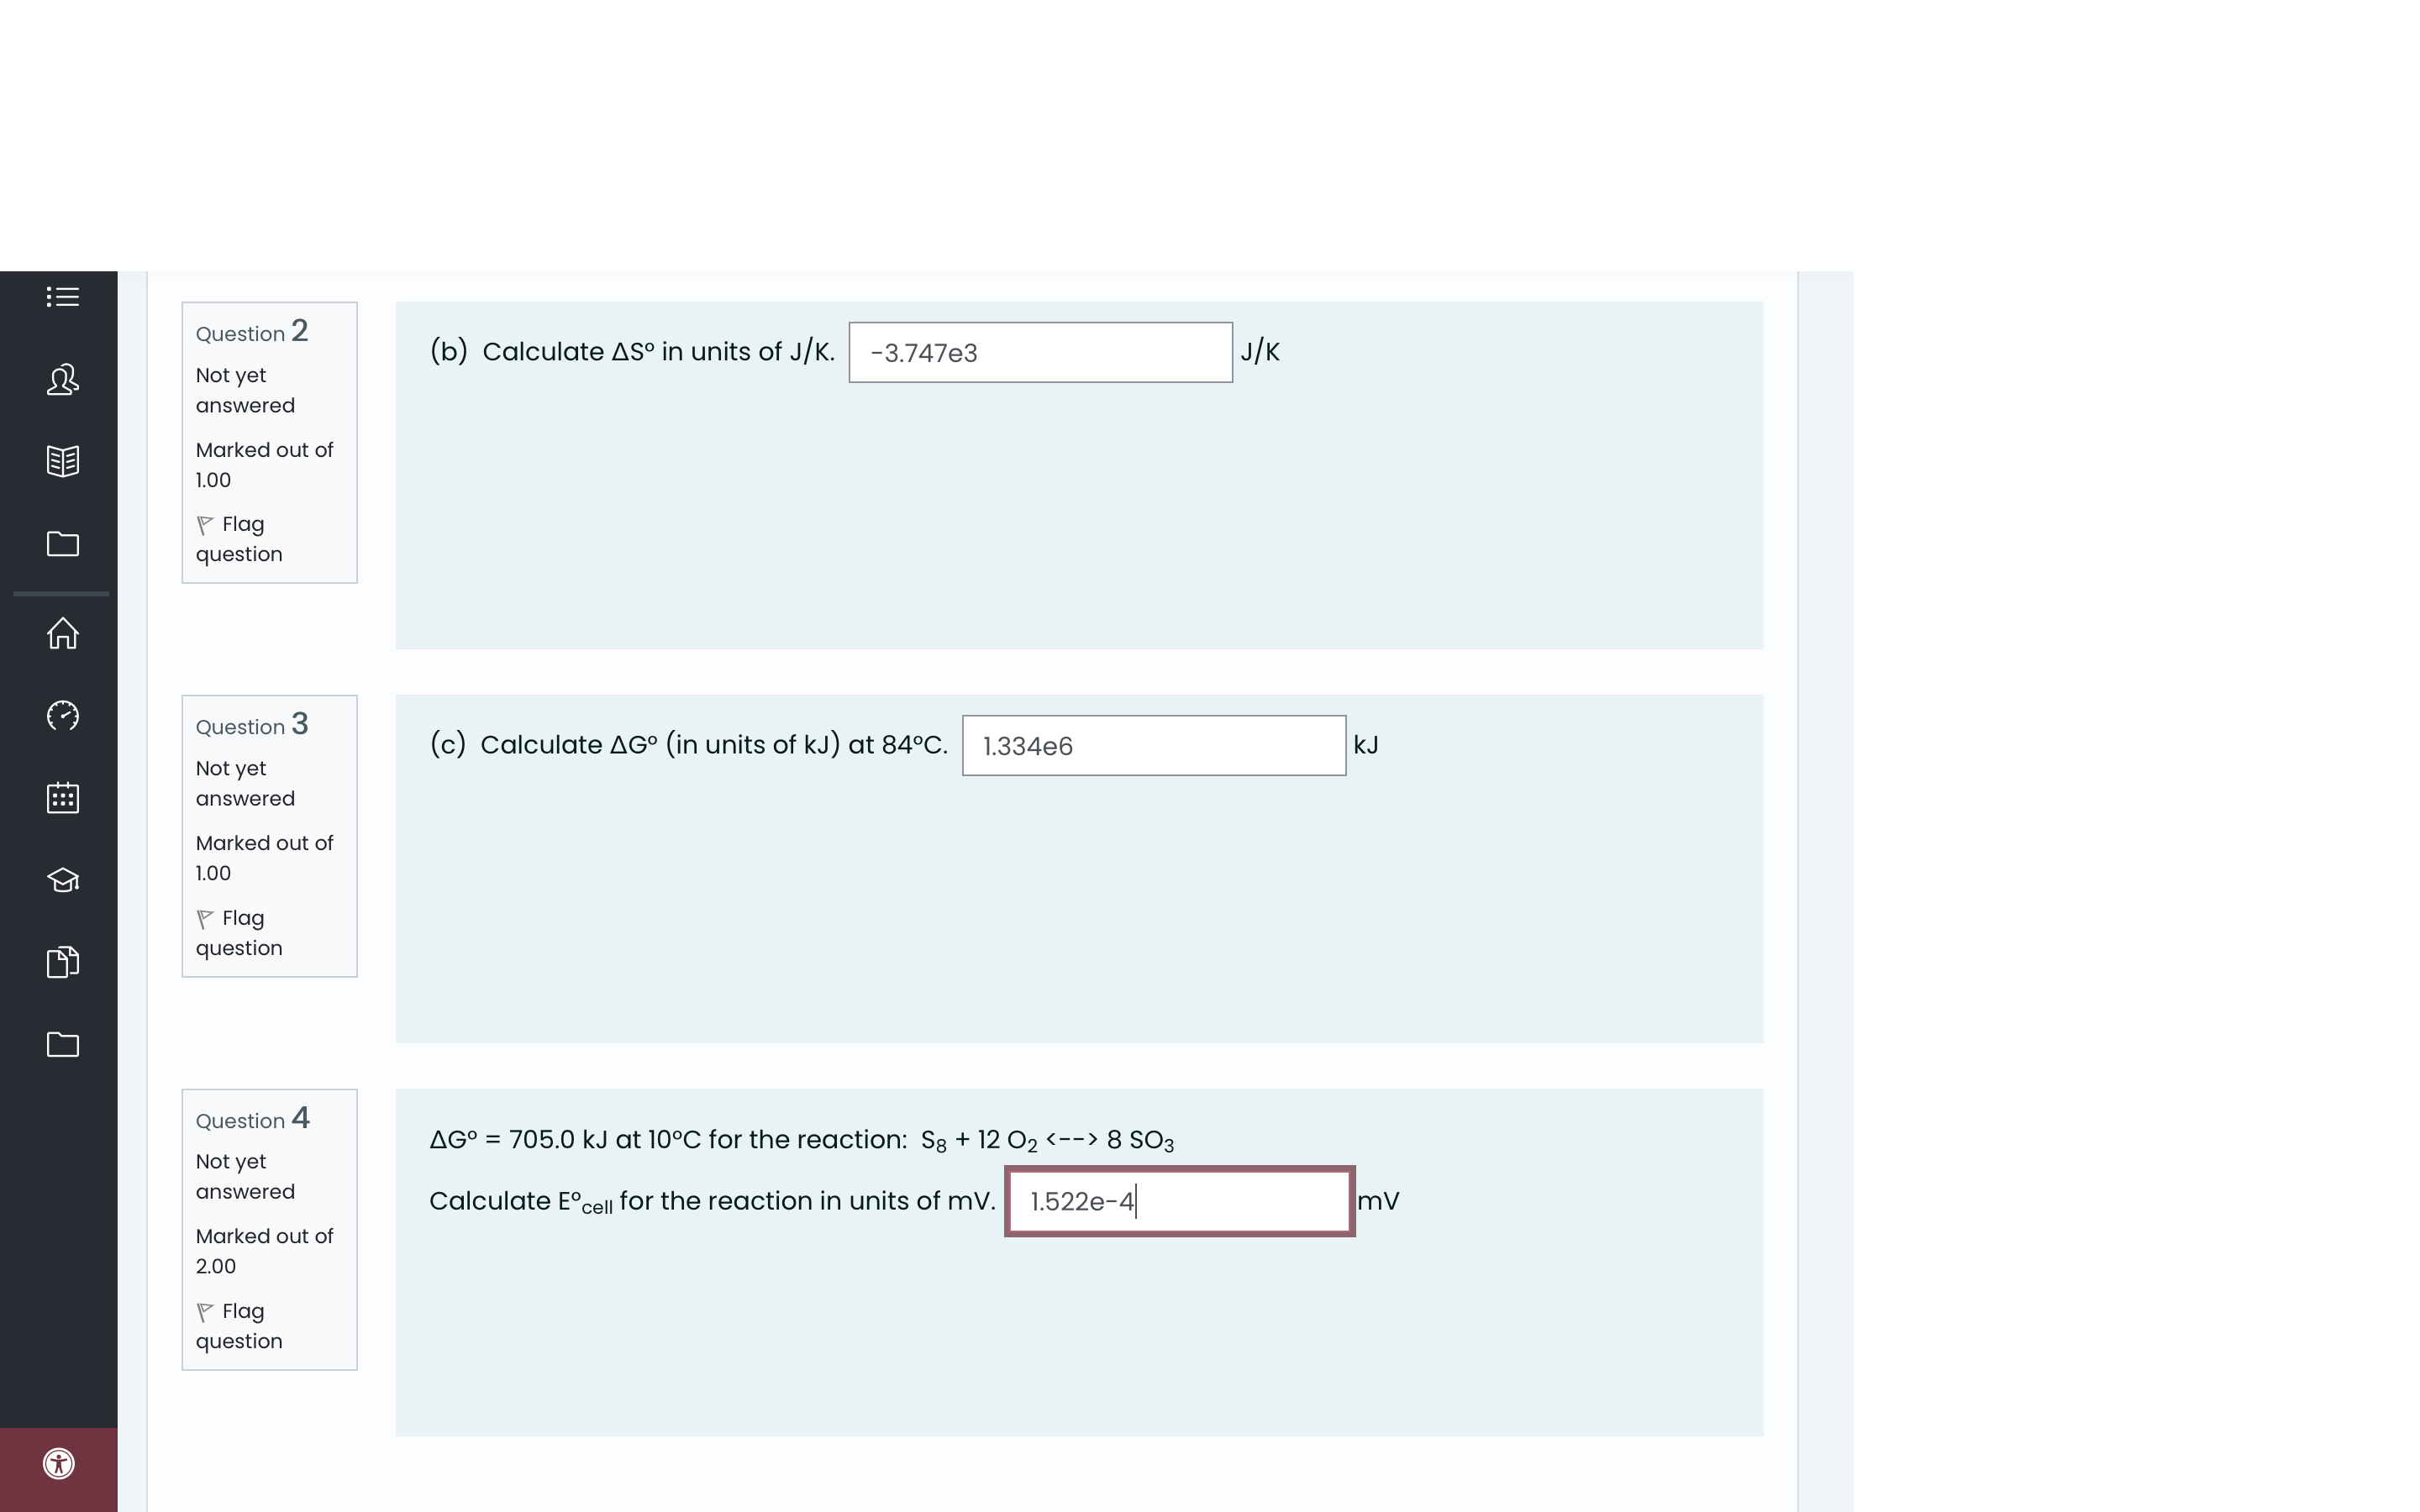This screenshot has height=1512, width=2420.
Task: Open the bookmarks/reading list icon
Action: click(x=63, y=459)
